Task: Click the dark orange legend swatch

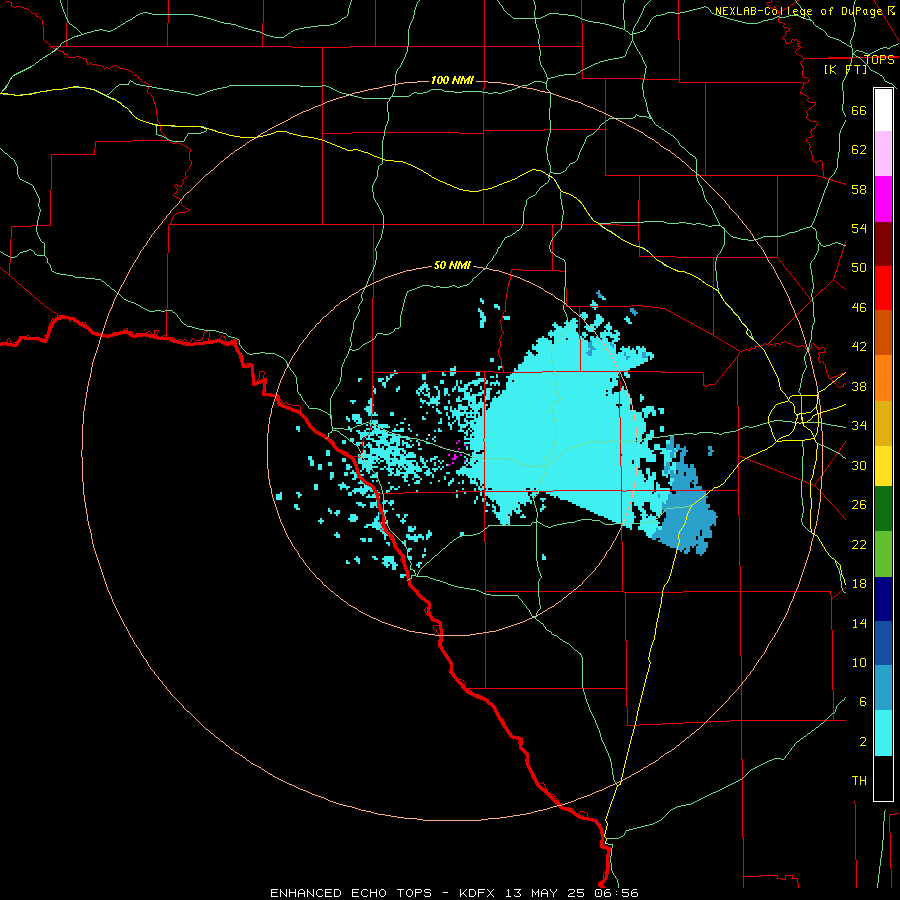Action: tap(883, 333)
